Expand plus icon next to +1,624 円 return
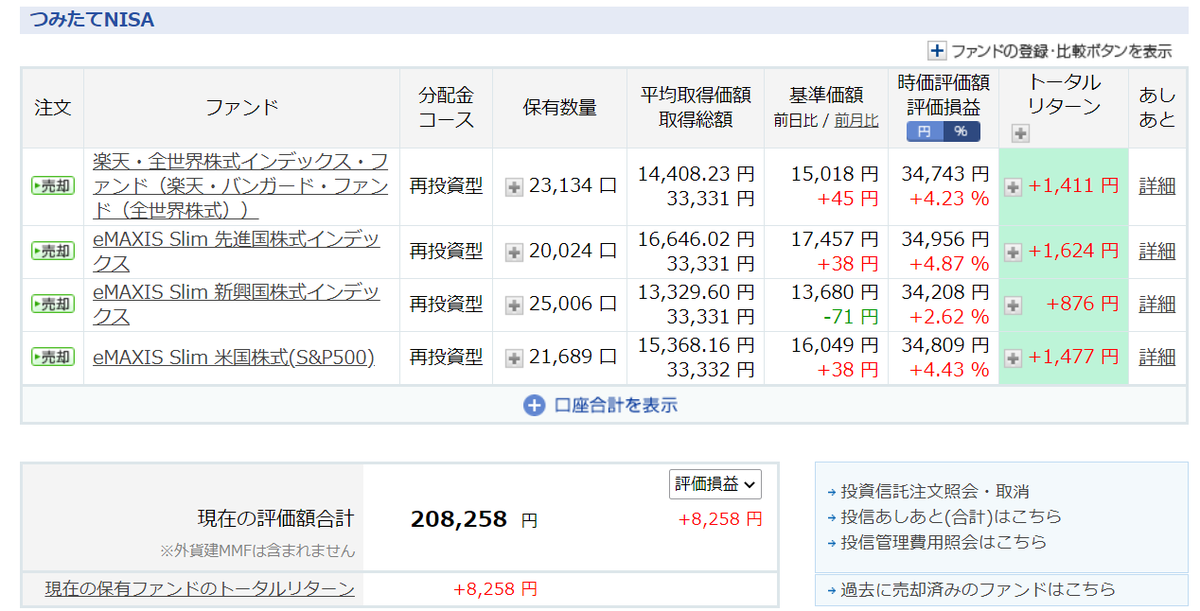Screen dimensions: 1200x611 [x=1013, y=252]
